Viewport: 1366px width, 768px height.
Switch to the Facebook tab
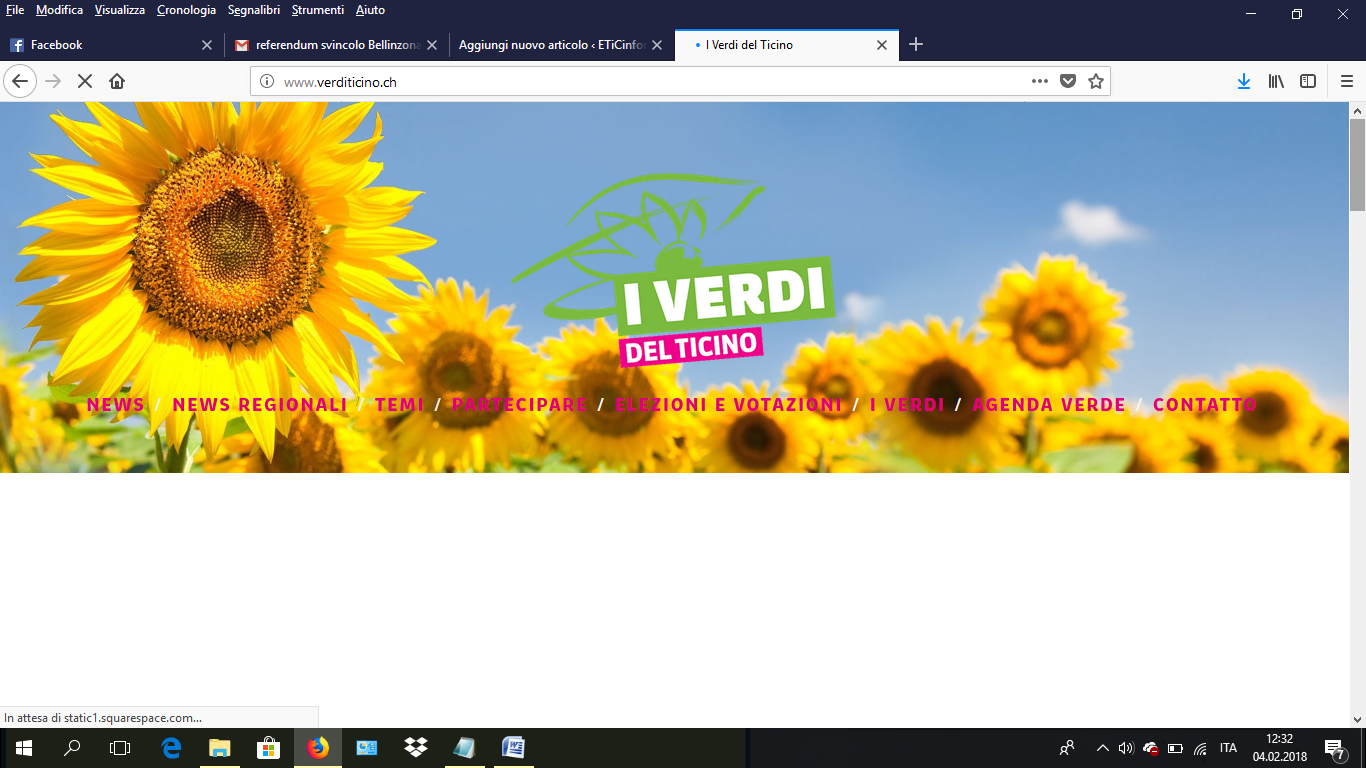tap(112, 45)
